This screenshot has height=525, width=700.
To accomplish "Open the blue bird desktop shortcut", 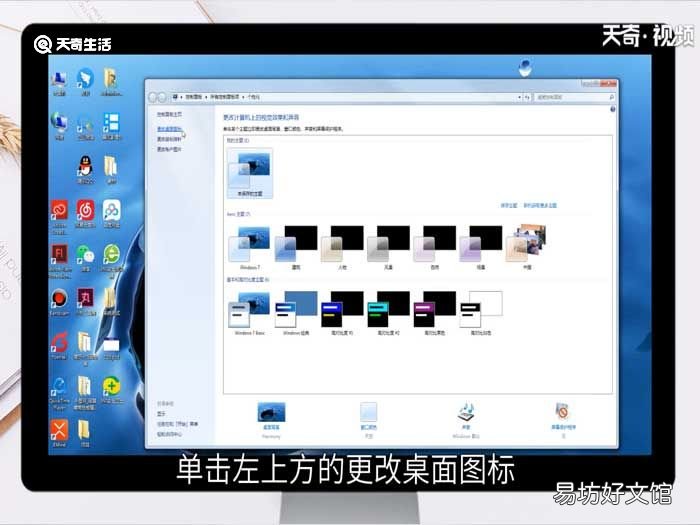I will coord(85,83).
